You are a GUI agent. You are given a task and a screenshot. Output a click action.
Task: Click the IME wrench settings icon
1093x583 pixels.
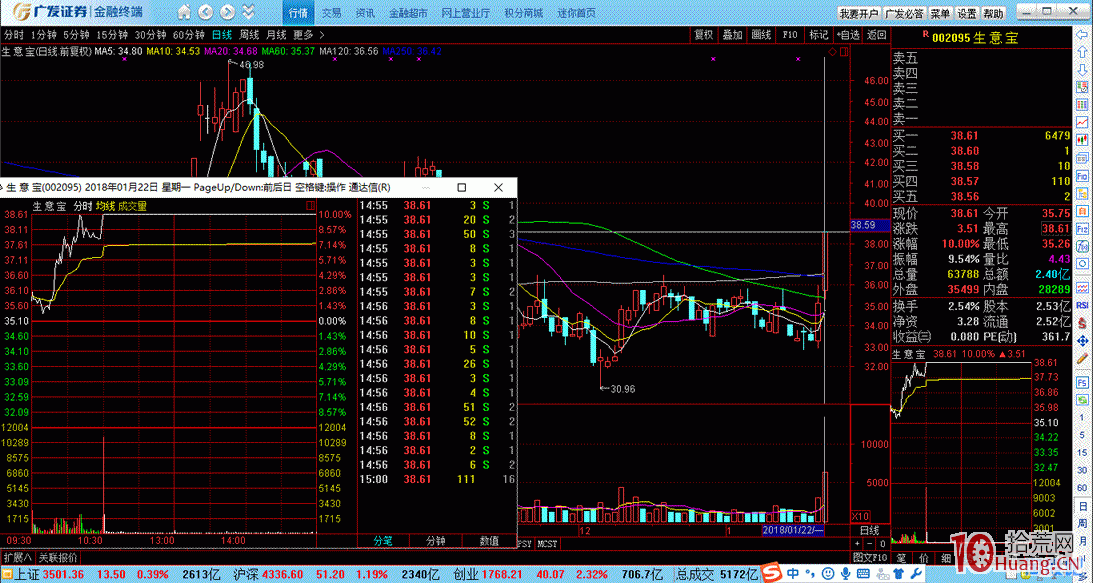tap(916, 573)
